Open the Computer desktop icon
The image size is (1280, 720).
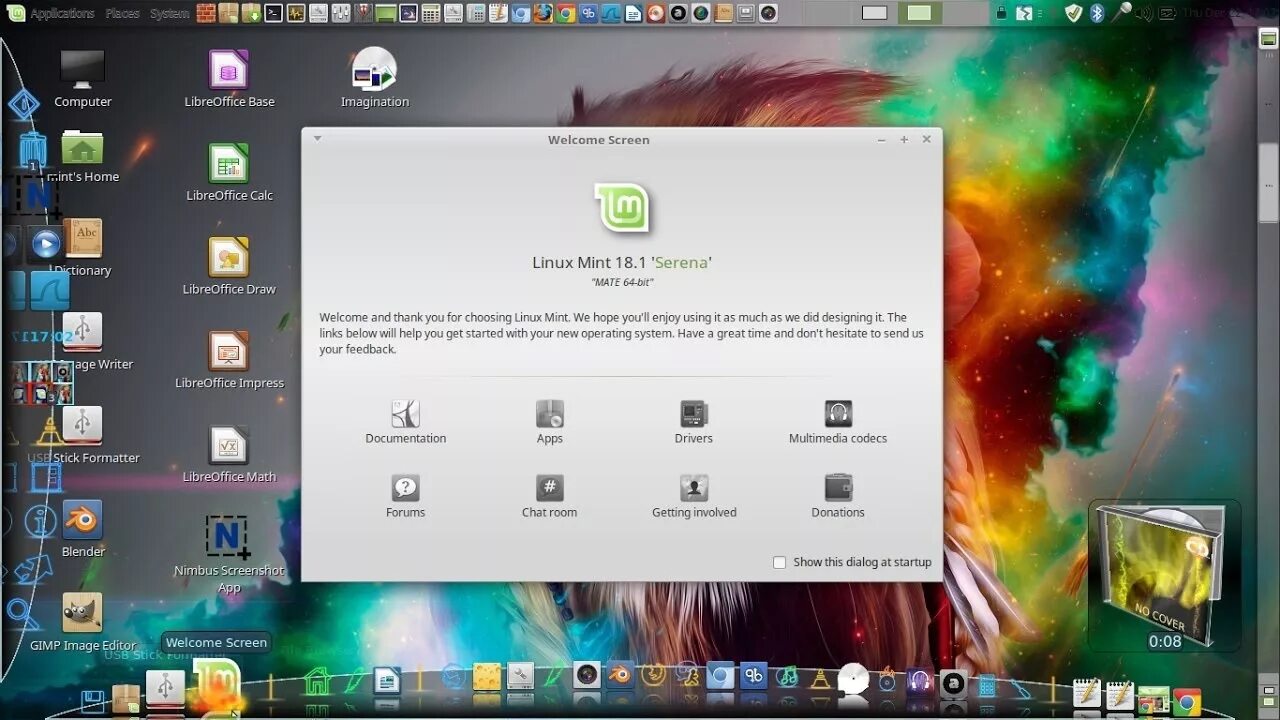point(82,79)
